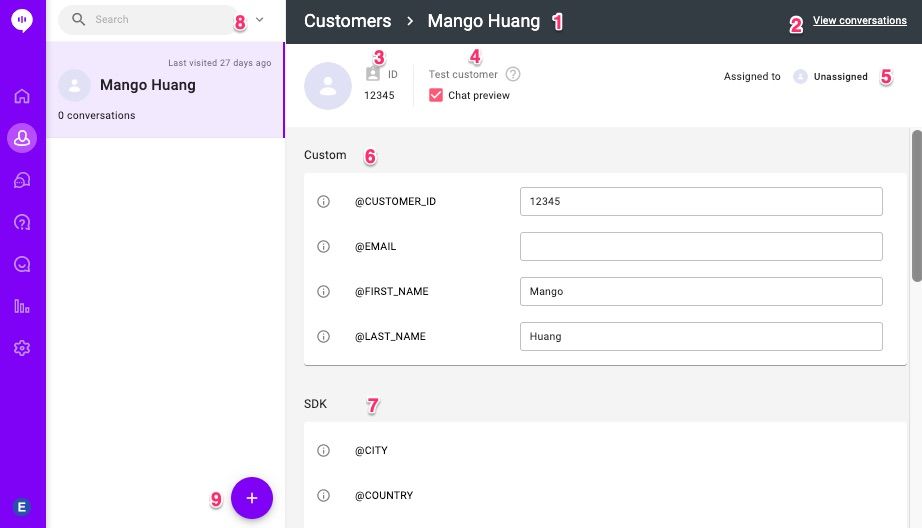Open the Unassigned assignee dropdown
The width and height of the screenshot is (922, 528).
pyautogui.click(x=830, y=76)
